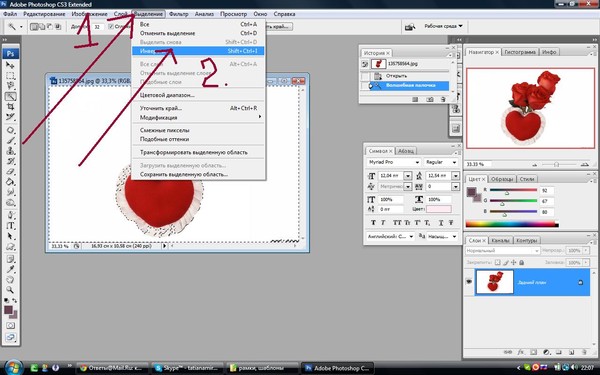
Task: Select the Slice tool
Action: click(10, 117)
